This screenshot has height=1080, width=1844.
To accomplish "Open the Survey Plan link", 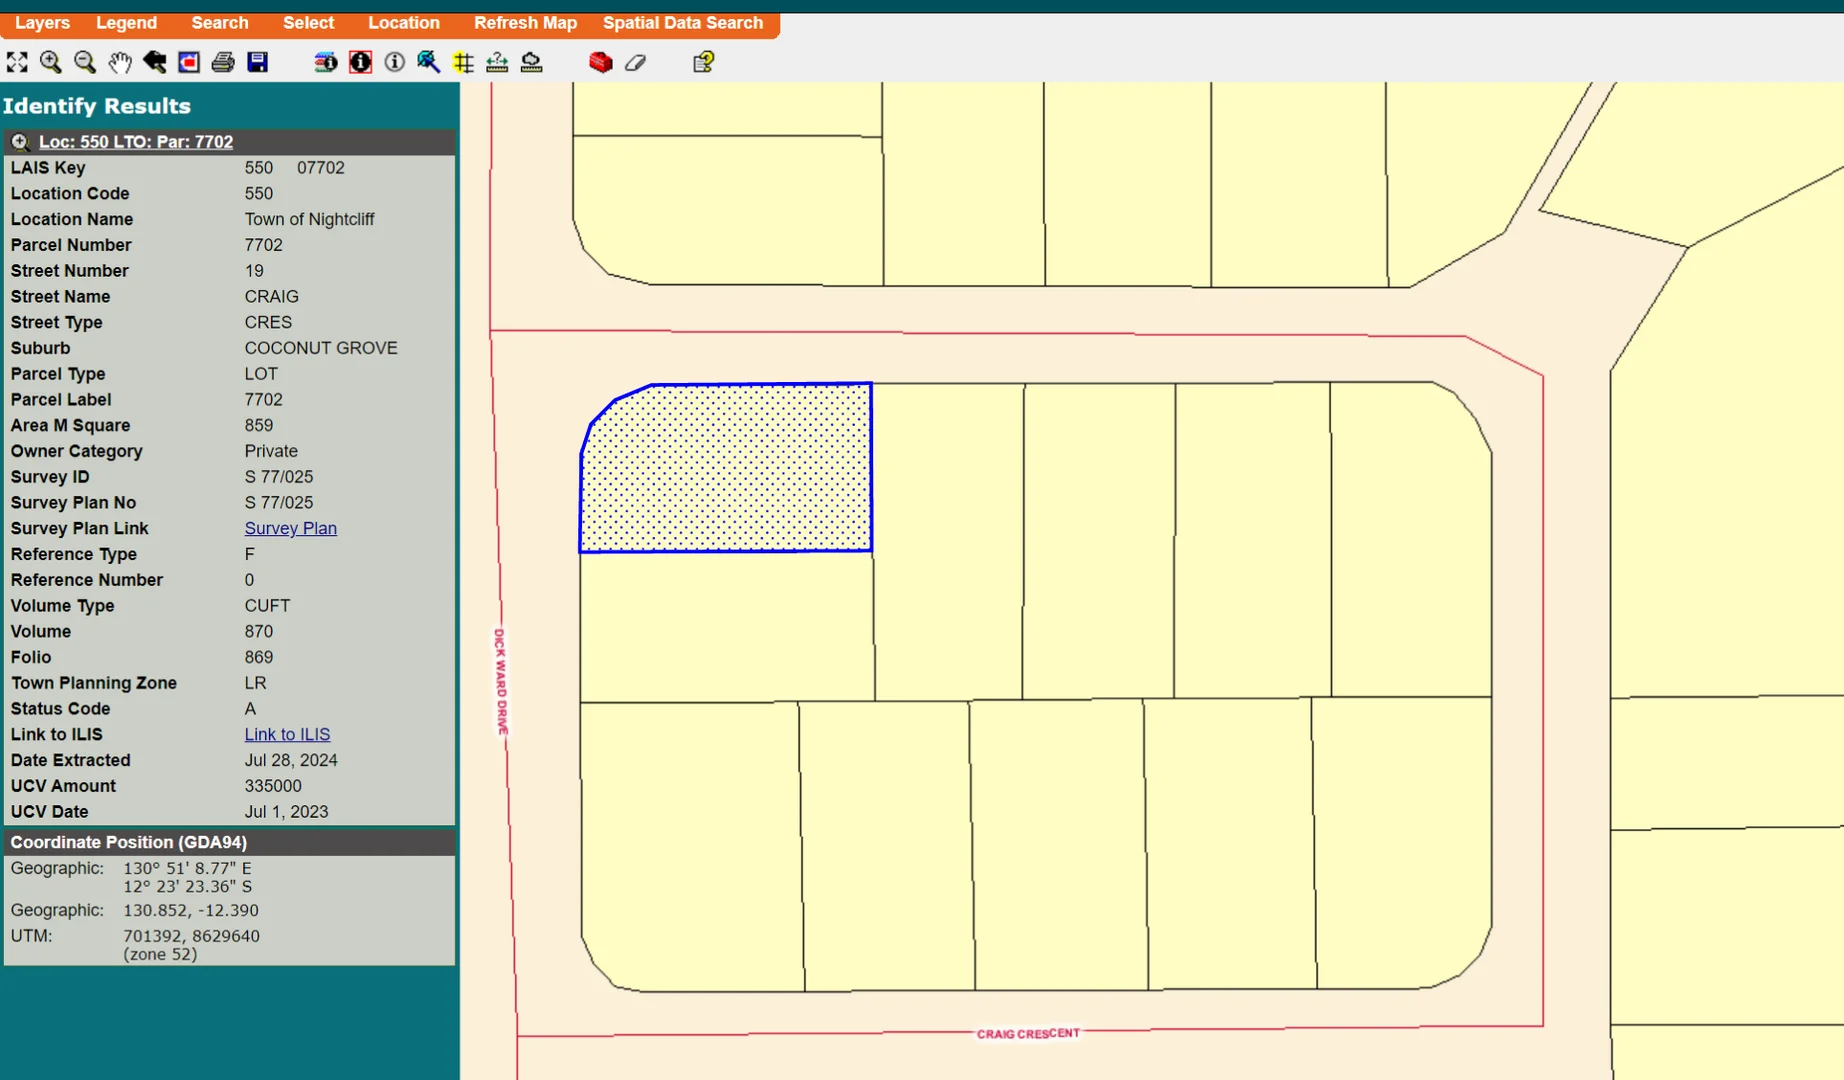I will 290,528.
